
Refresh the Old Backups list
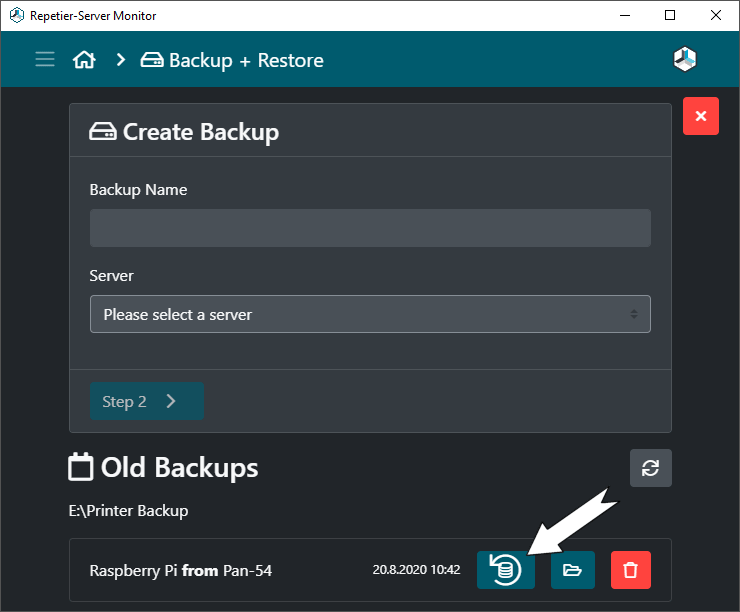(x=650, y=468)
